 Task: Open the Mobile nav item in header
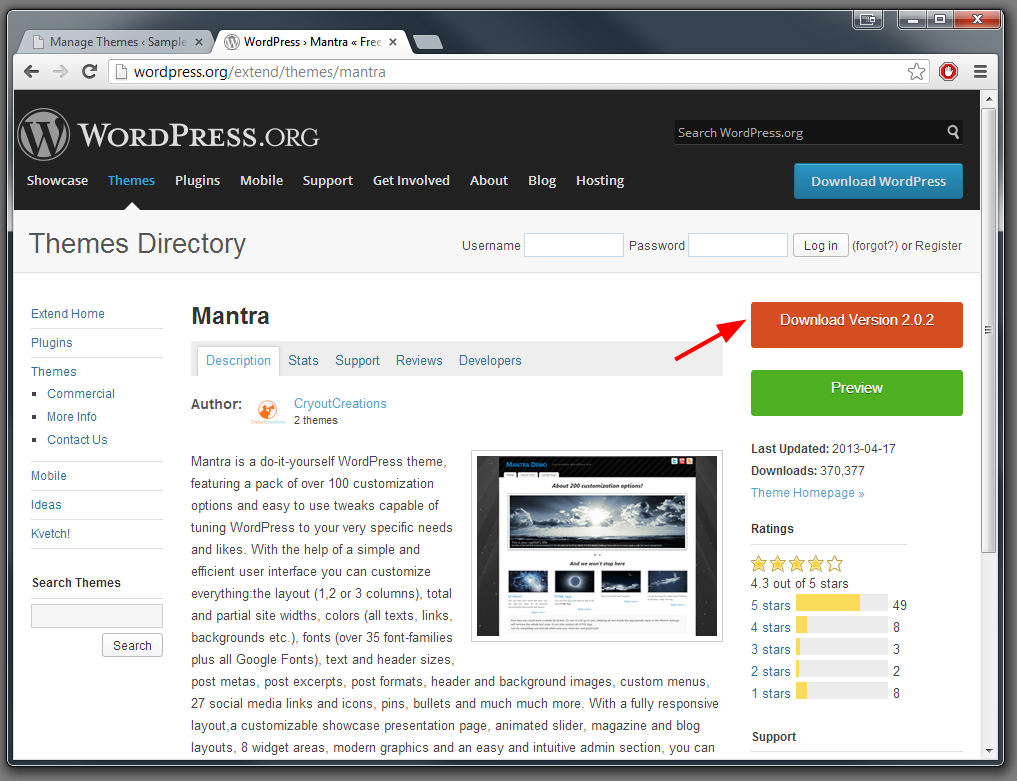(x=261, y=180)
